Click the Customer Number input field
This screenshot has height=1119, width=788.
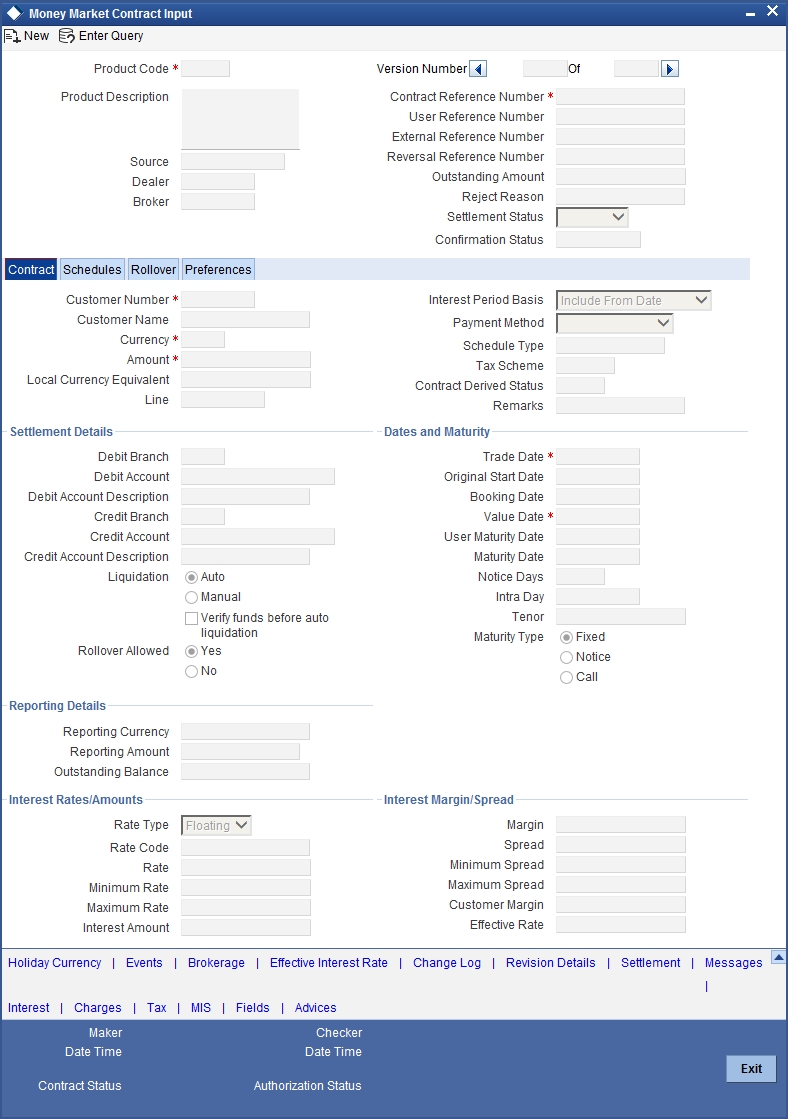pos(218,300)
